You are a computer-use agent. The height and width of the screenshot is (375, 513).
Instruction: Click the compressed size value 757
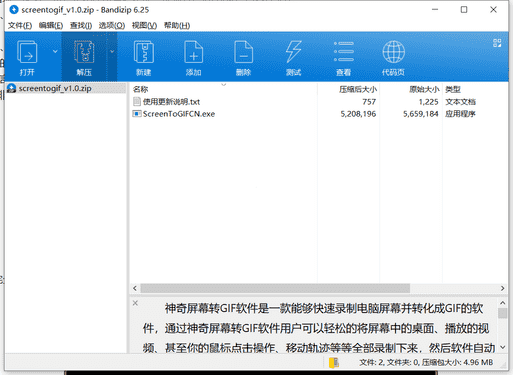[x=369, y=102]
